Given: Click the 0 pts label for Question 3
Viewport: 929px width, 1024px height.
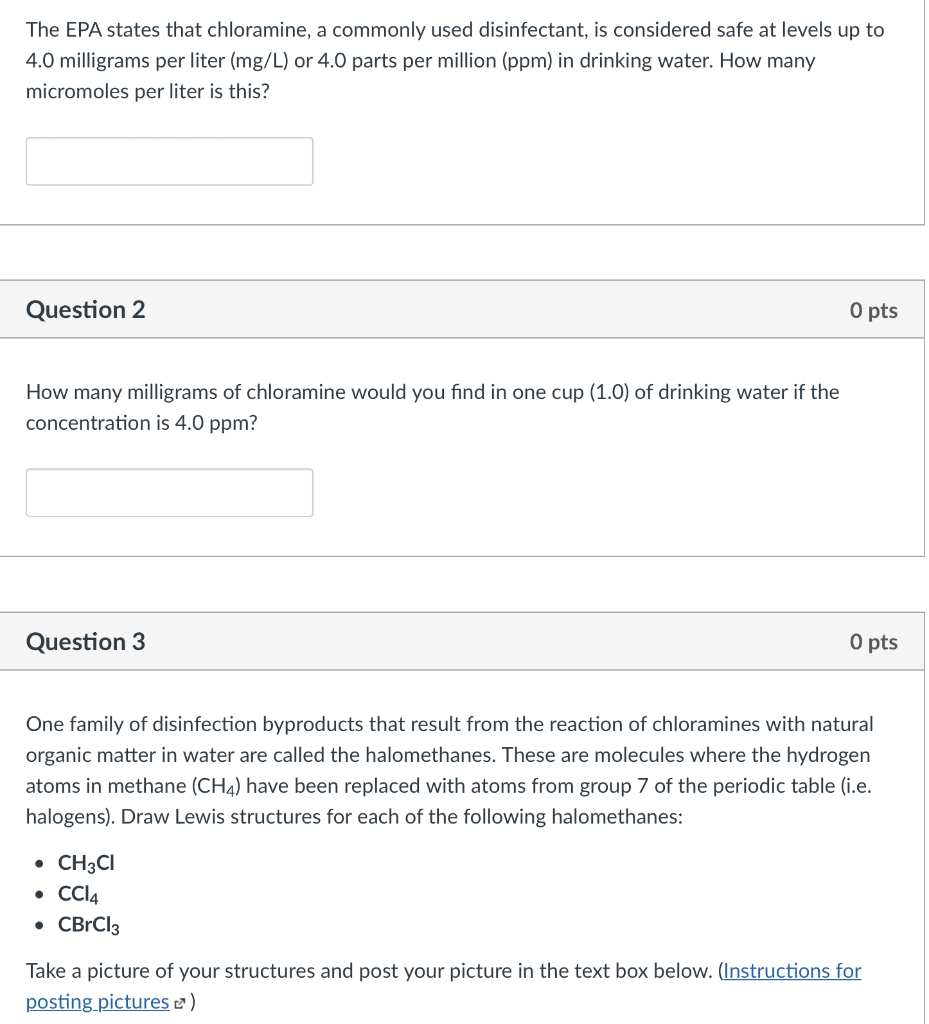Looking at the screenshot, I should [874, 641].
